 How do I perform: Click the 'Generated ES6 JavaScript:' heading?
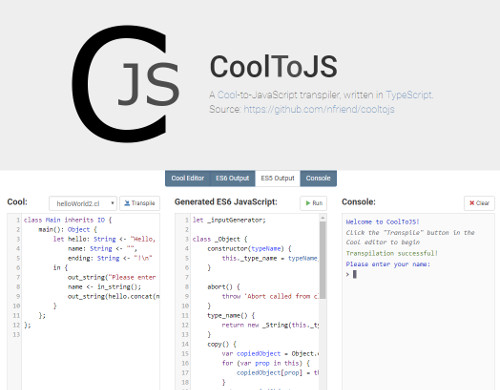click(x=226, y=202)
